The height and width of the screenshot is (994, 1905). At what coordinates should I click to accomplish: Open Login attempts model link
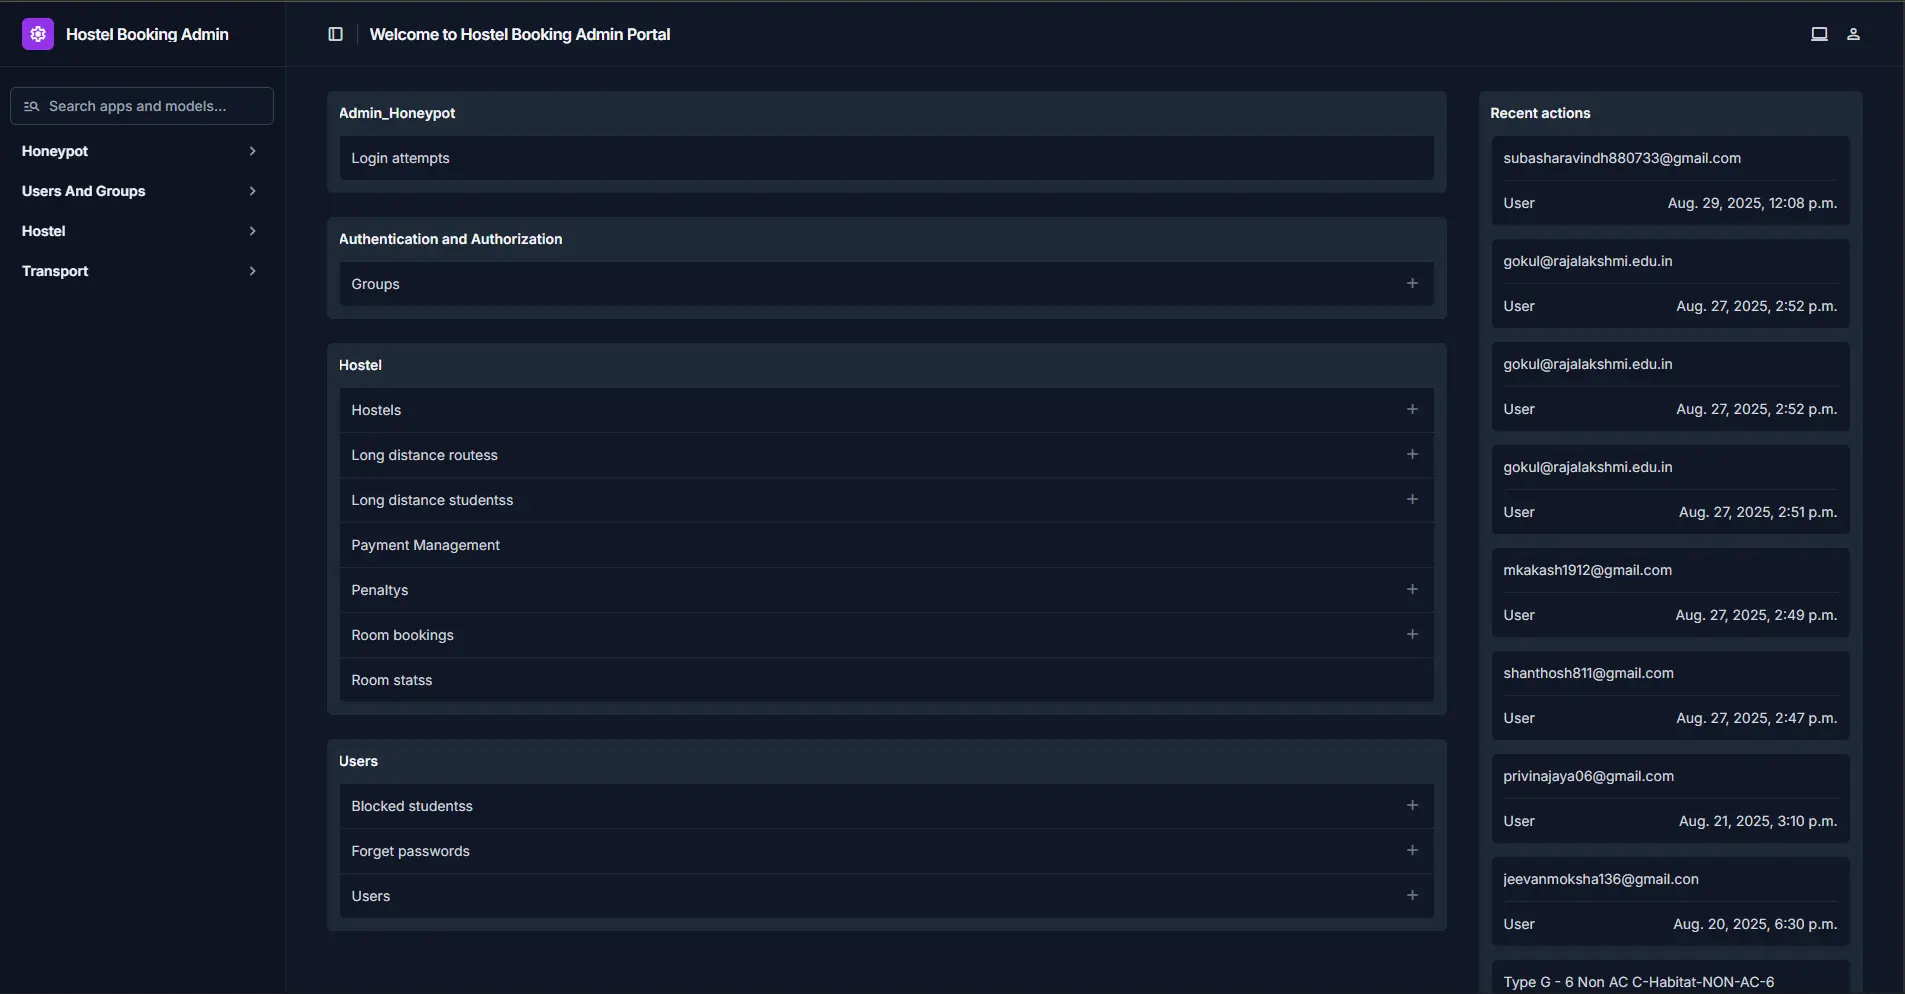(400, 158)
